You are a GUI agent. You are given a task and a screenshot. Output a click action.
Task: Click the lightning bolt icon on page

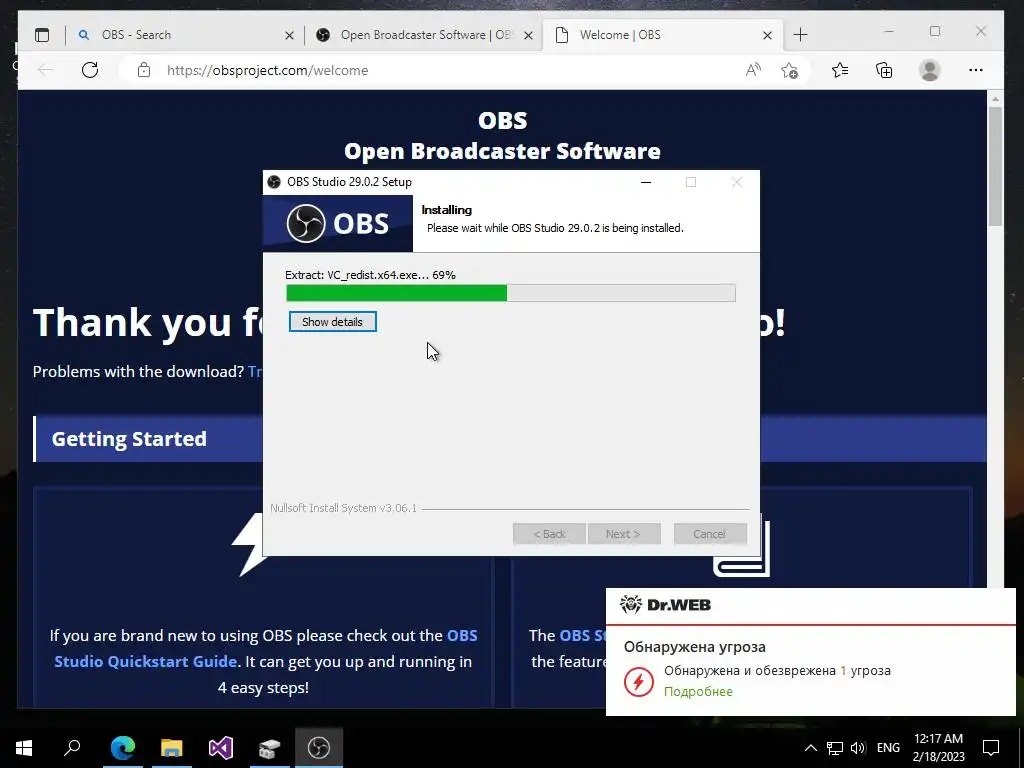[x=247, y=545]
